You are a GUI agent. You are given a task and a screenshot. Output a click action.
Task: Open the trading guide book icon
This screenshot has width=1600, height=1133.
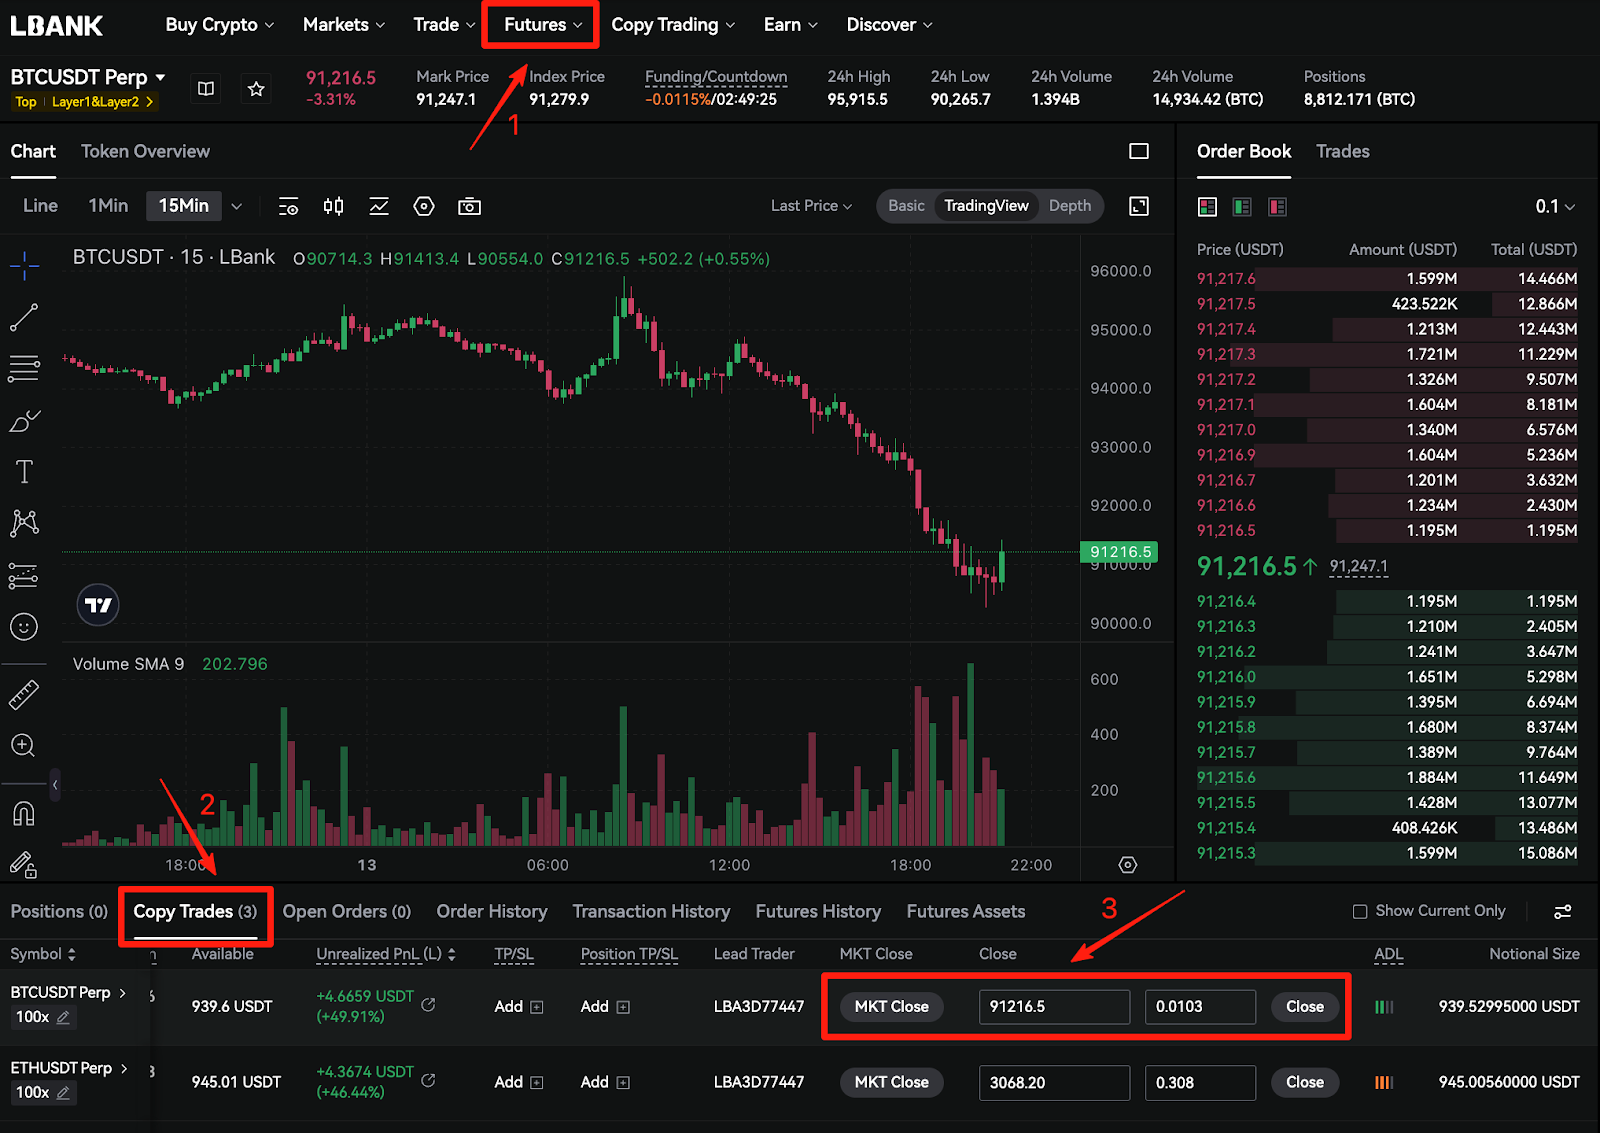pyautogui.click(x=206, y=89)
